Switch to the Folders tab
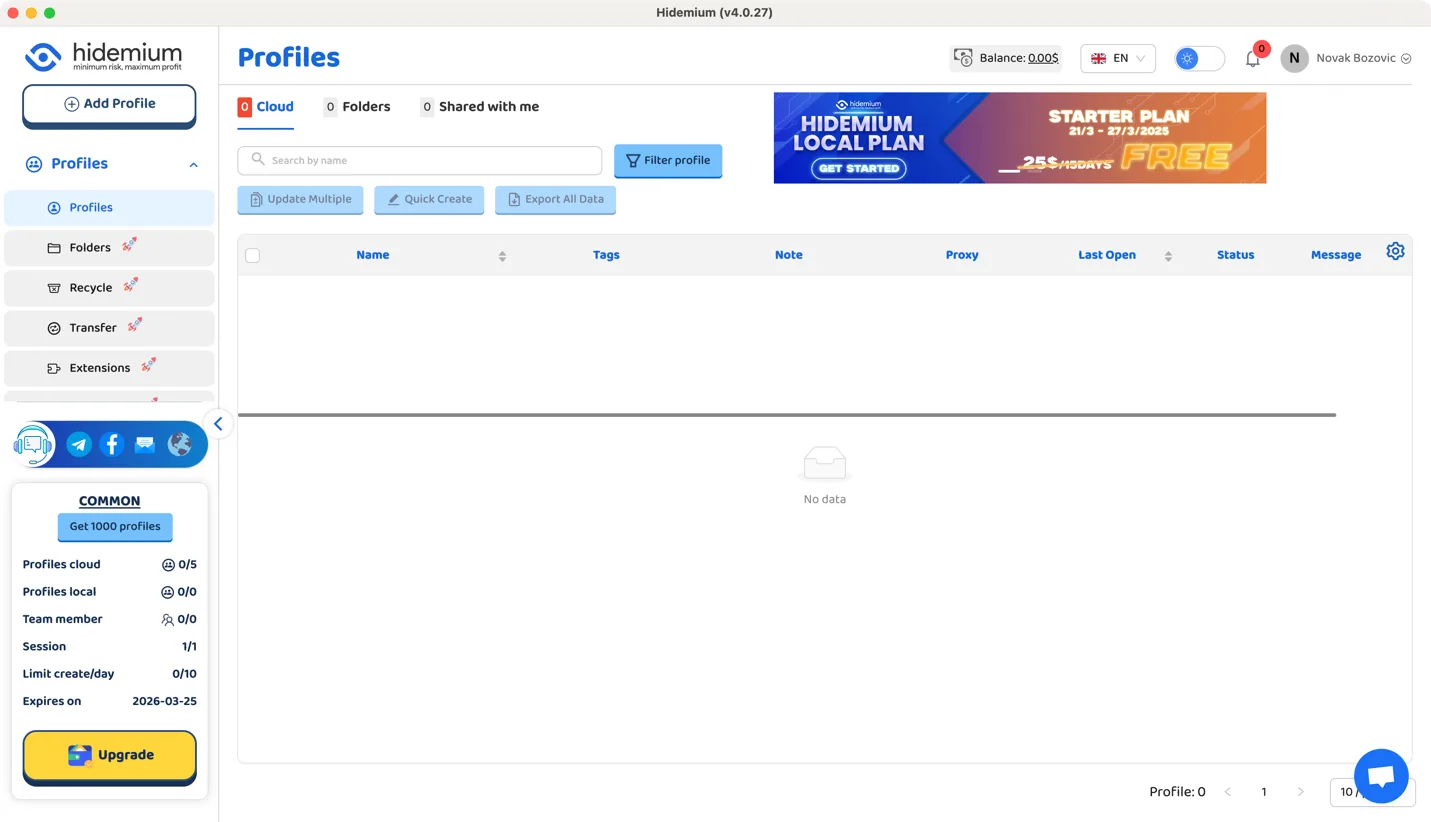The height and width of the screenshot is (822, 1431). [x=357, y=107]
